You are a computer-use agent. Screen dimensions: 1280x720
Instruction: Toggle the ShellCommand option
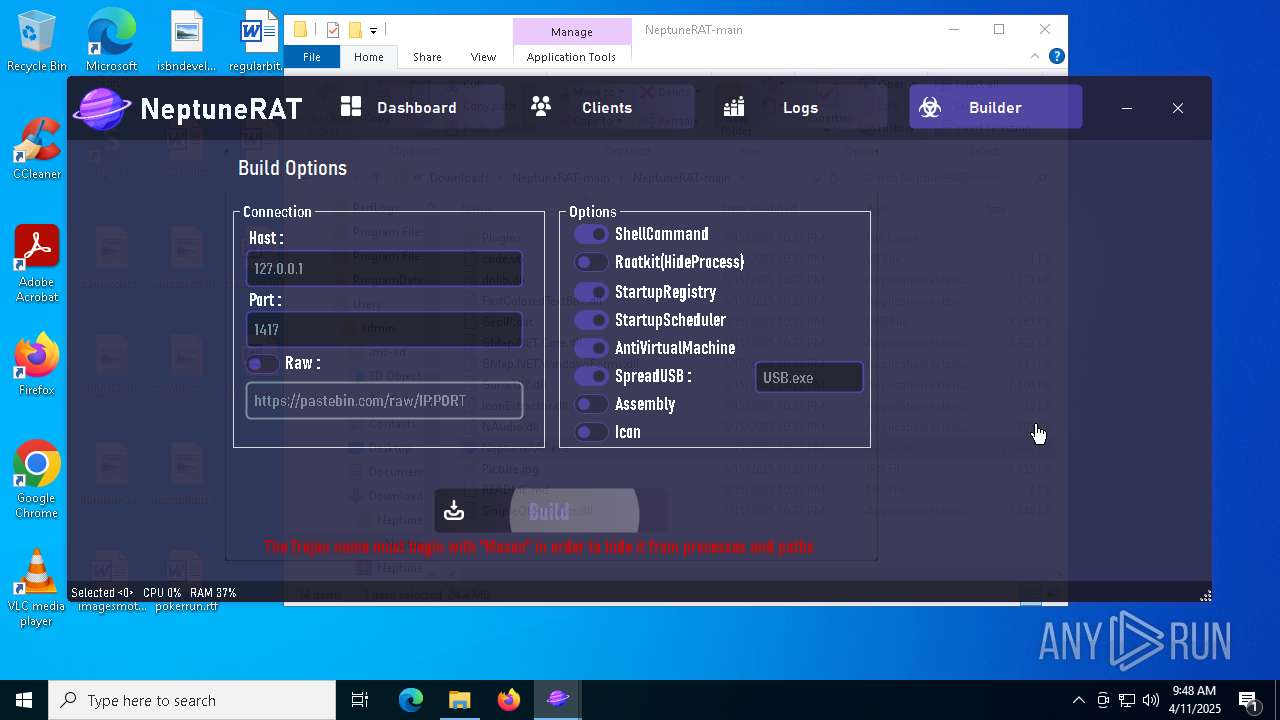click(591, 234)
